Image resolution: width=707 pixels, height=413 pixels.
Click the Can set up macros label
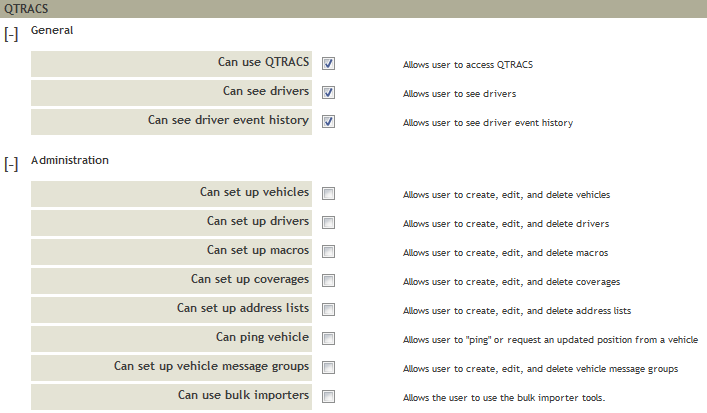point(258,250)
